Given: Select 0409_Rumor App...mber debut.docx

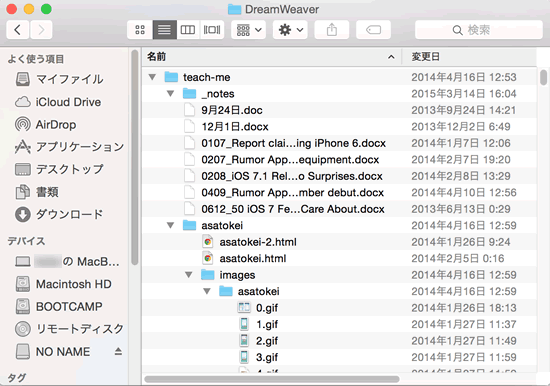Looking at the screenshot, I should (x=340, y=193).
